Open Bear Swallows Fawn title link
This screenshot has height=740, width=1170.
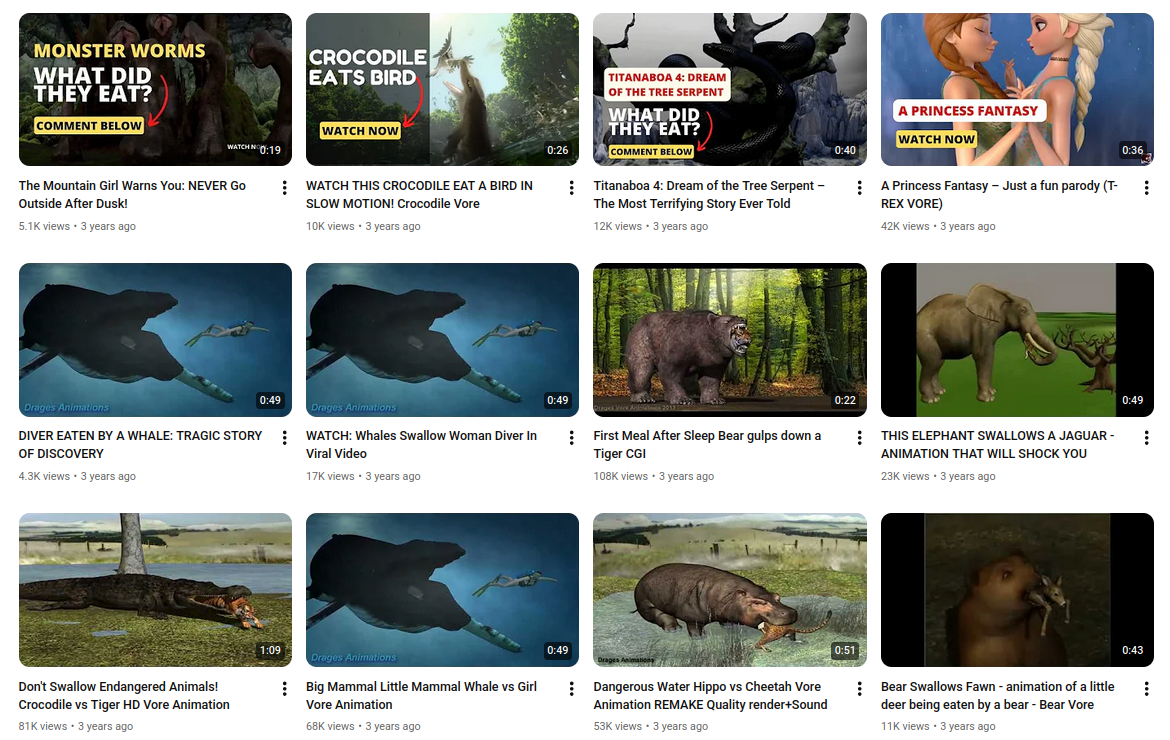coord(997,696)
